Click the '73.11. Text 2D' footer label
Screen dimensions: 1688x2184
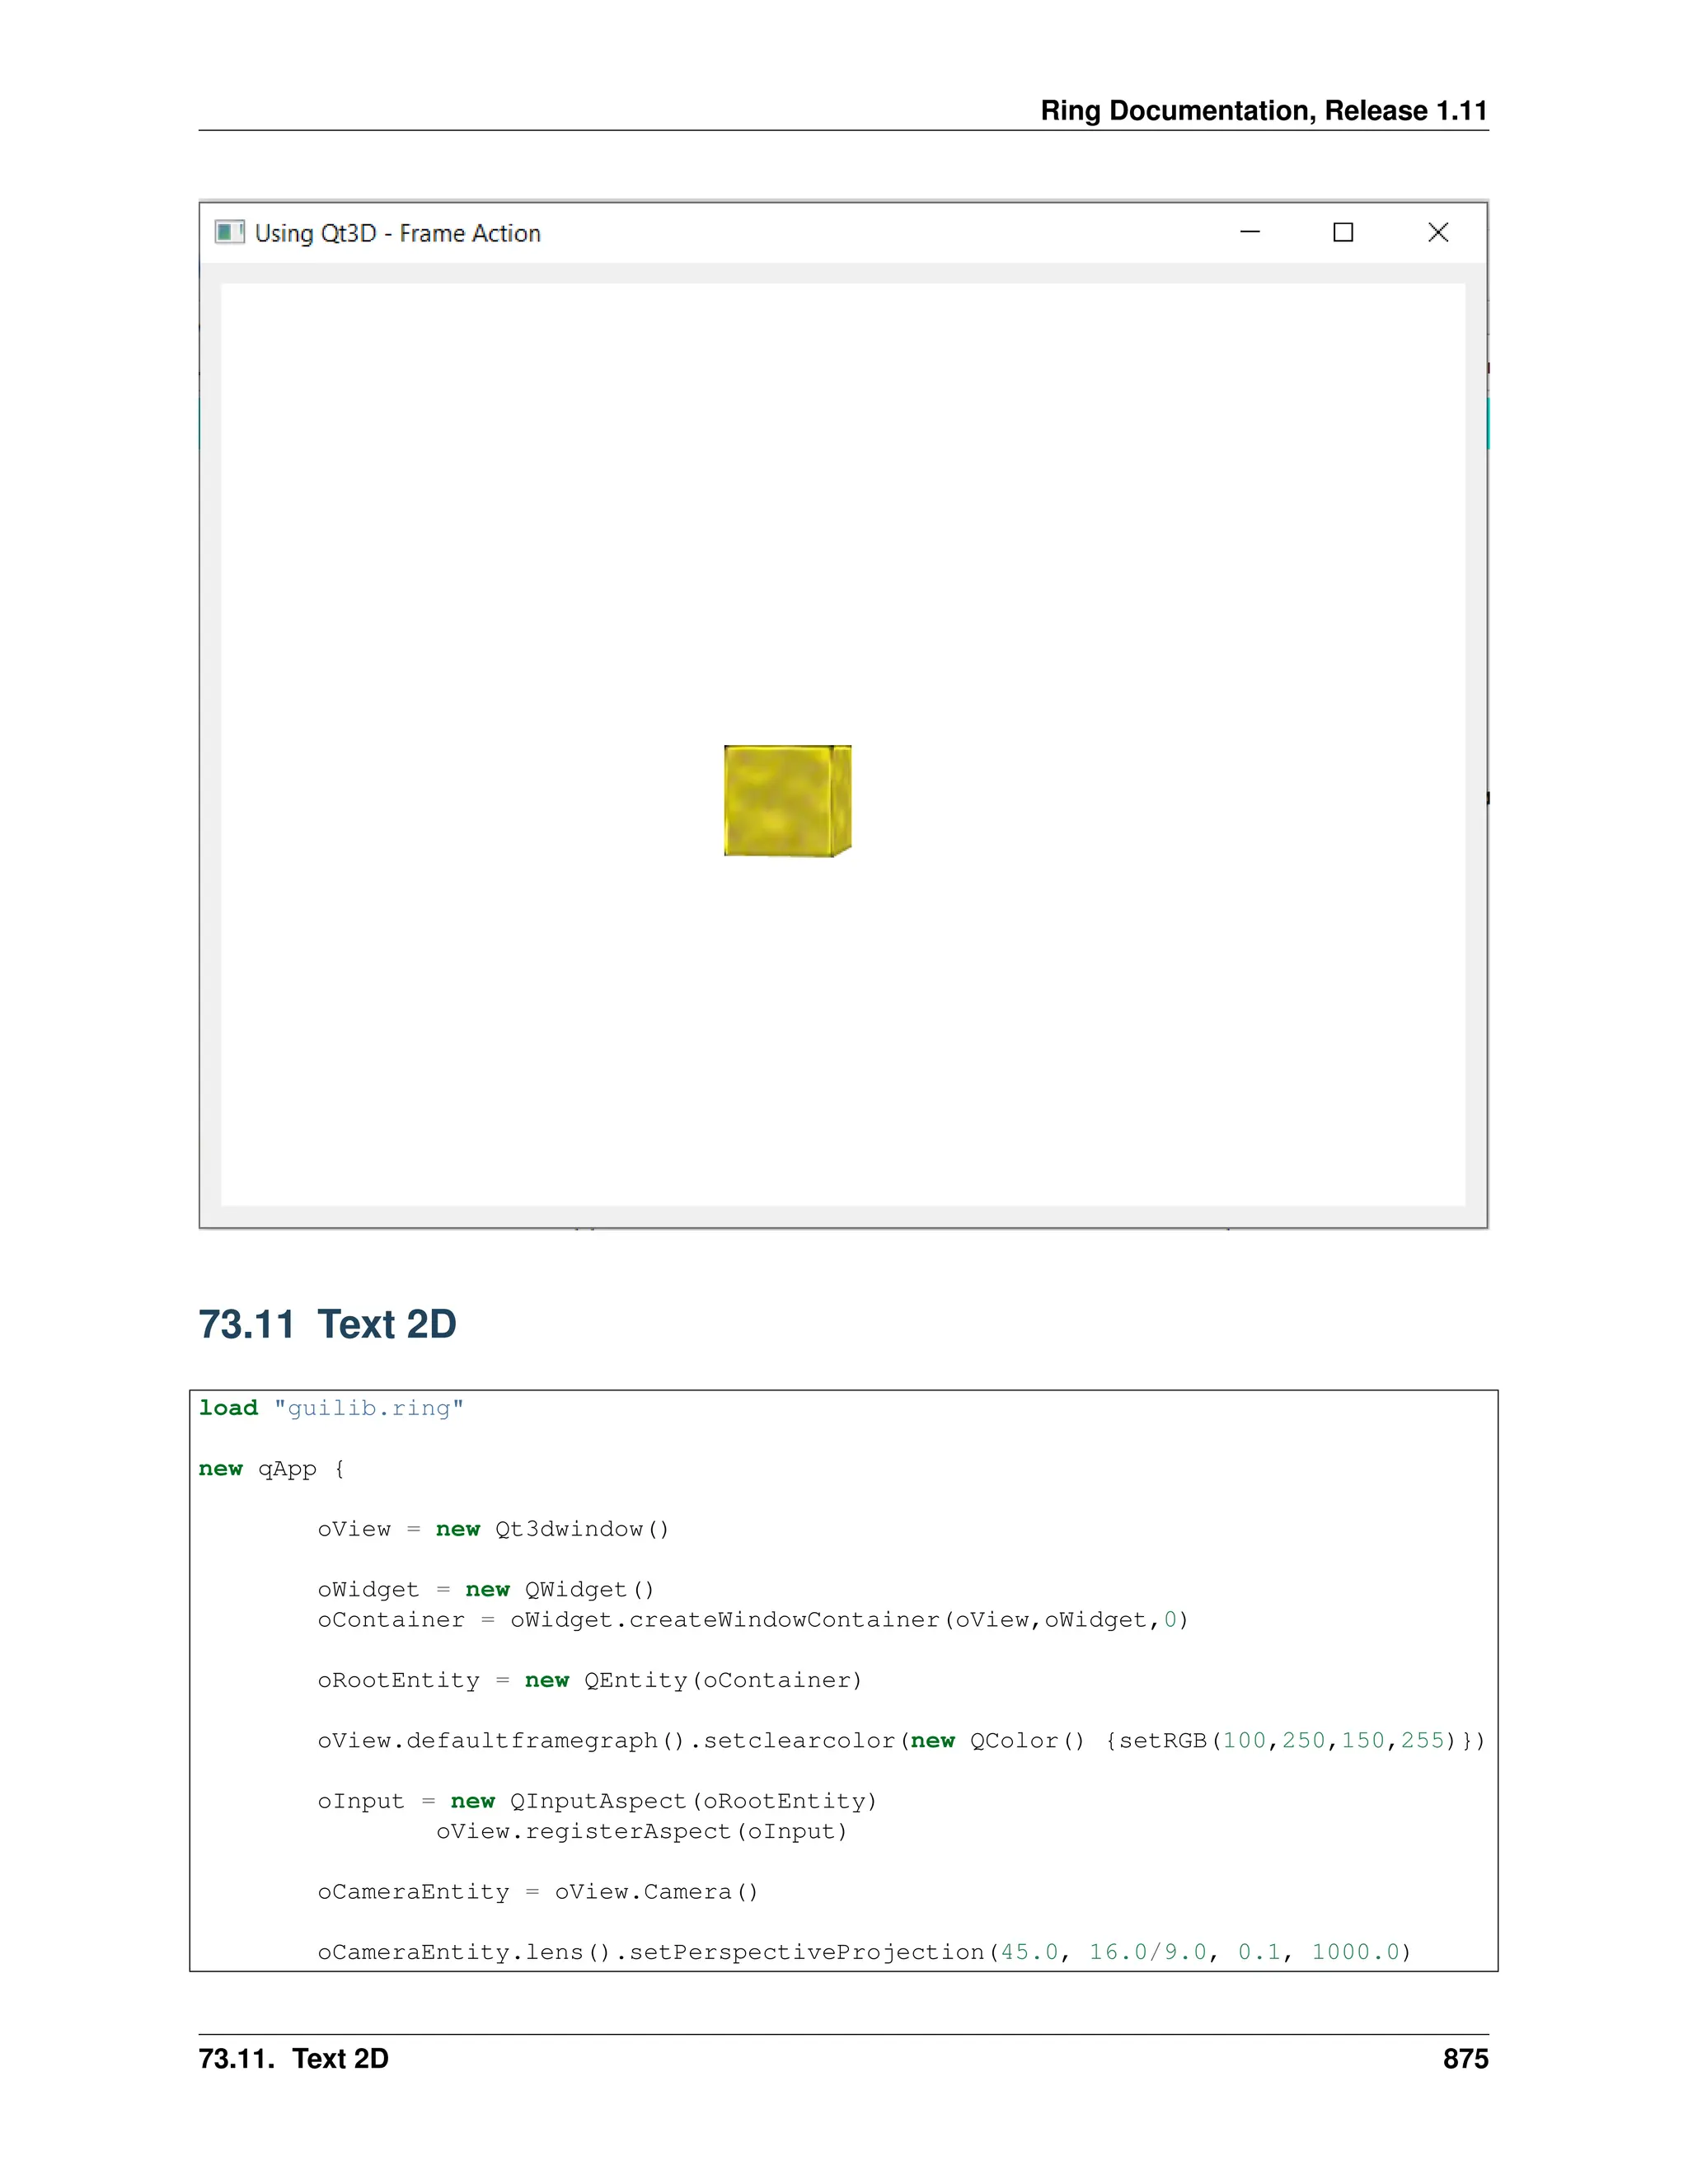pyautogui.click(x=293, y=2059)
